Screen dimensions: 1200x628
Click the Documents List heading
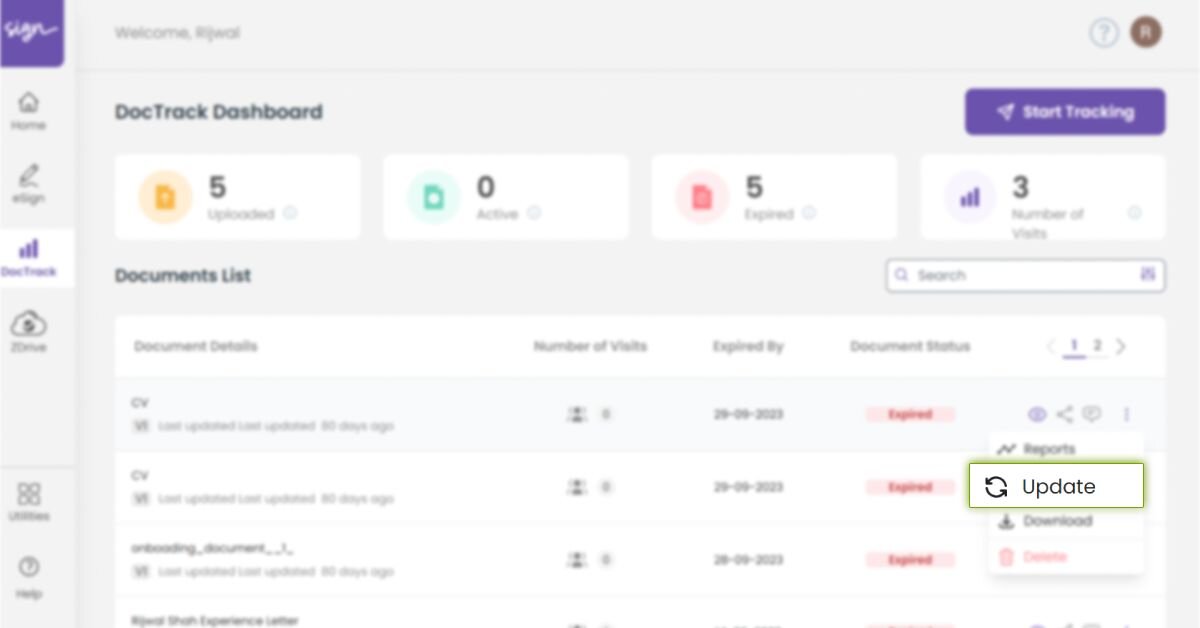pos(183,275)
